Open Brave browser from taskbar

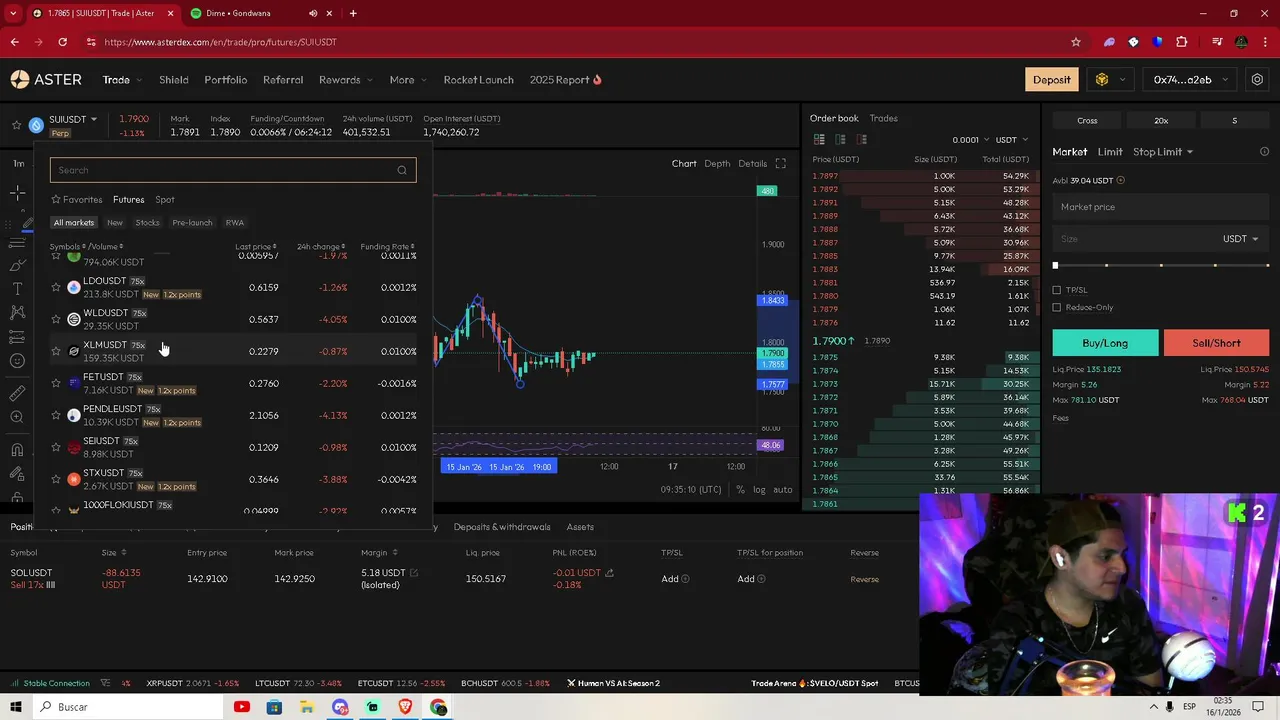[x=405, y=707]
